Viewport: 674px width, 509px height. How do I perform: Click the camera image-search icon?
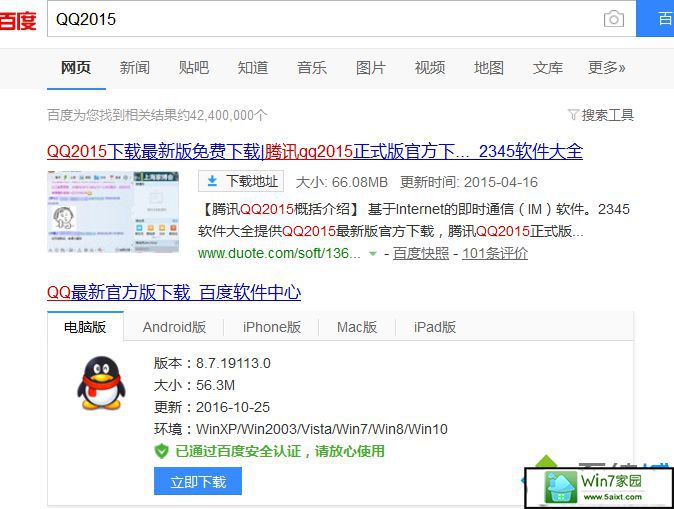pos(614,19)
